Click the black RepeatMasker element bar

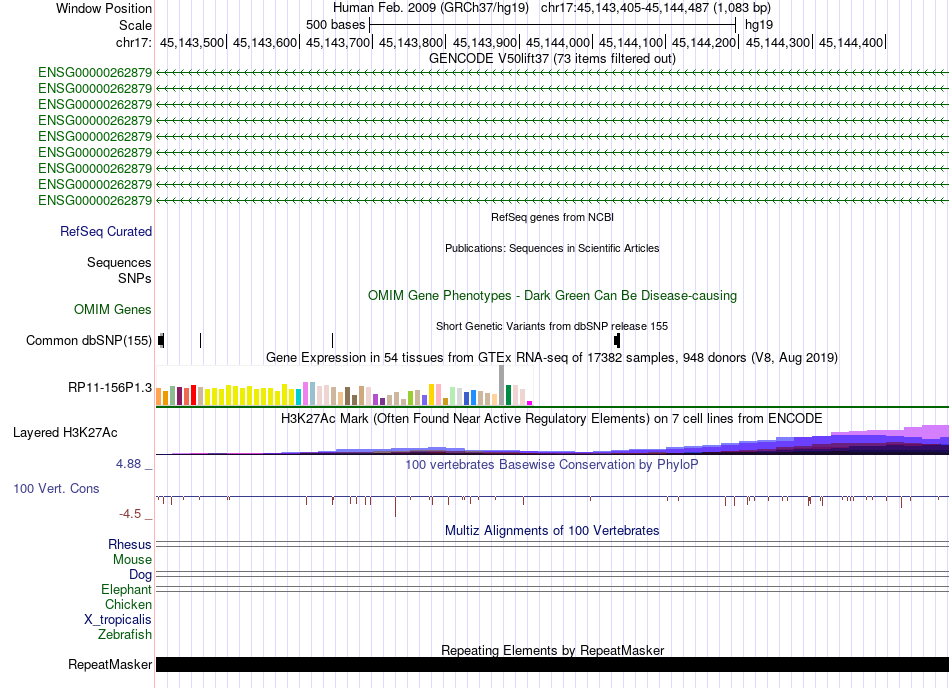pos(552,664)
